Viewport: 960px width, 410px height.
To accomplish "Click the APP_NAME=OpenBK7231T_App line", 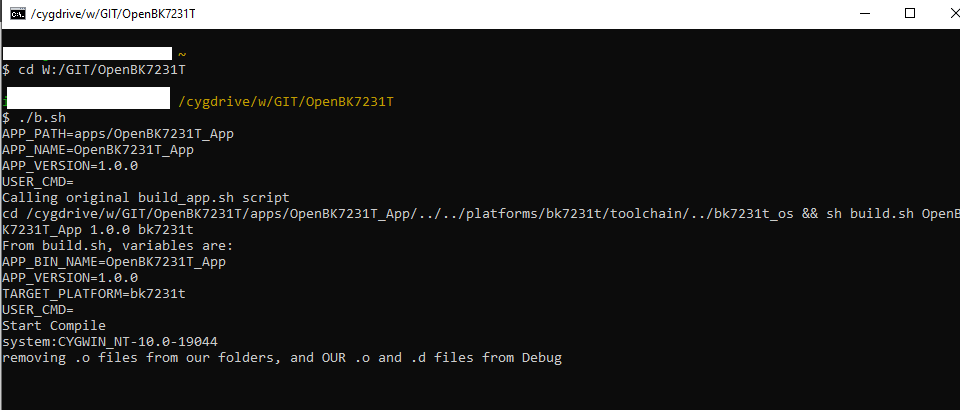I will coord(98,149).
